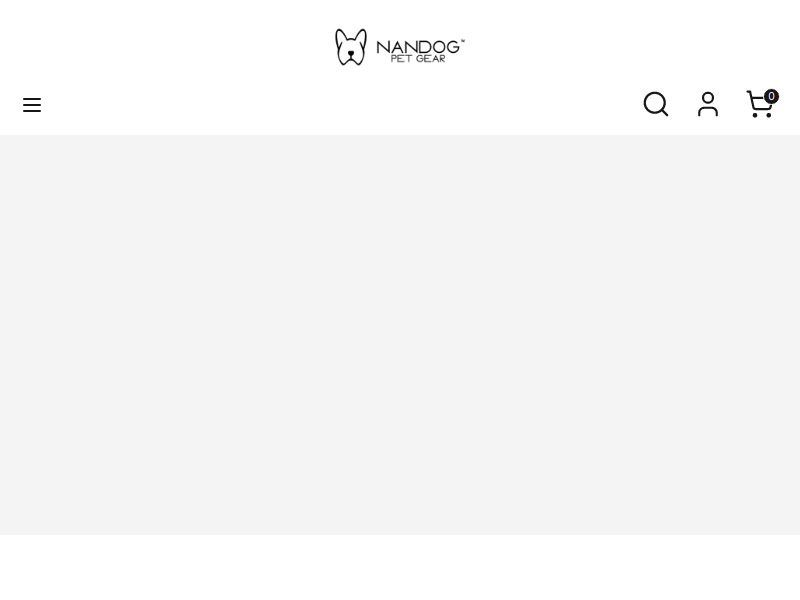Toggle the site menu with three-line icon

pos(32,105)
